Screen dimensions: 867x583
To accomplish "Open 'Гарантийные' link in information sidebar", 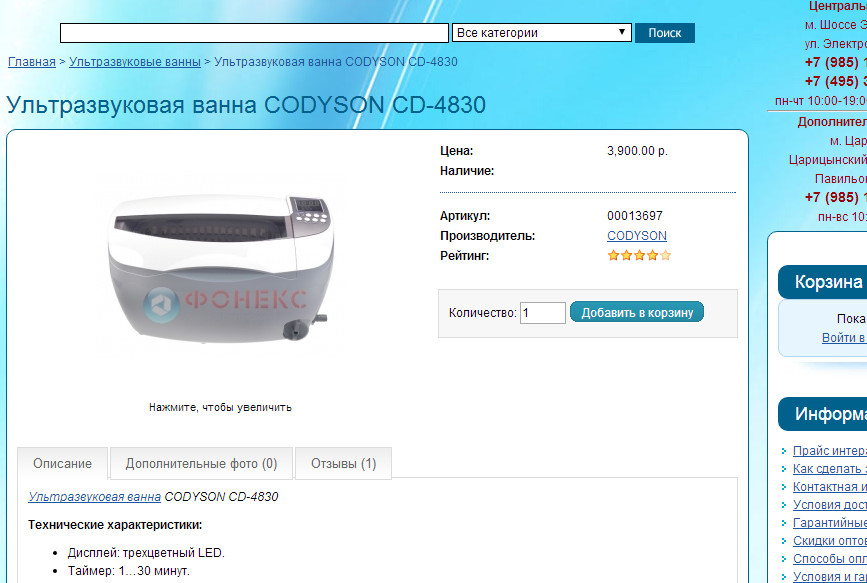I will pos(829,523).
